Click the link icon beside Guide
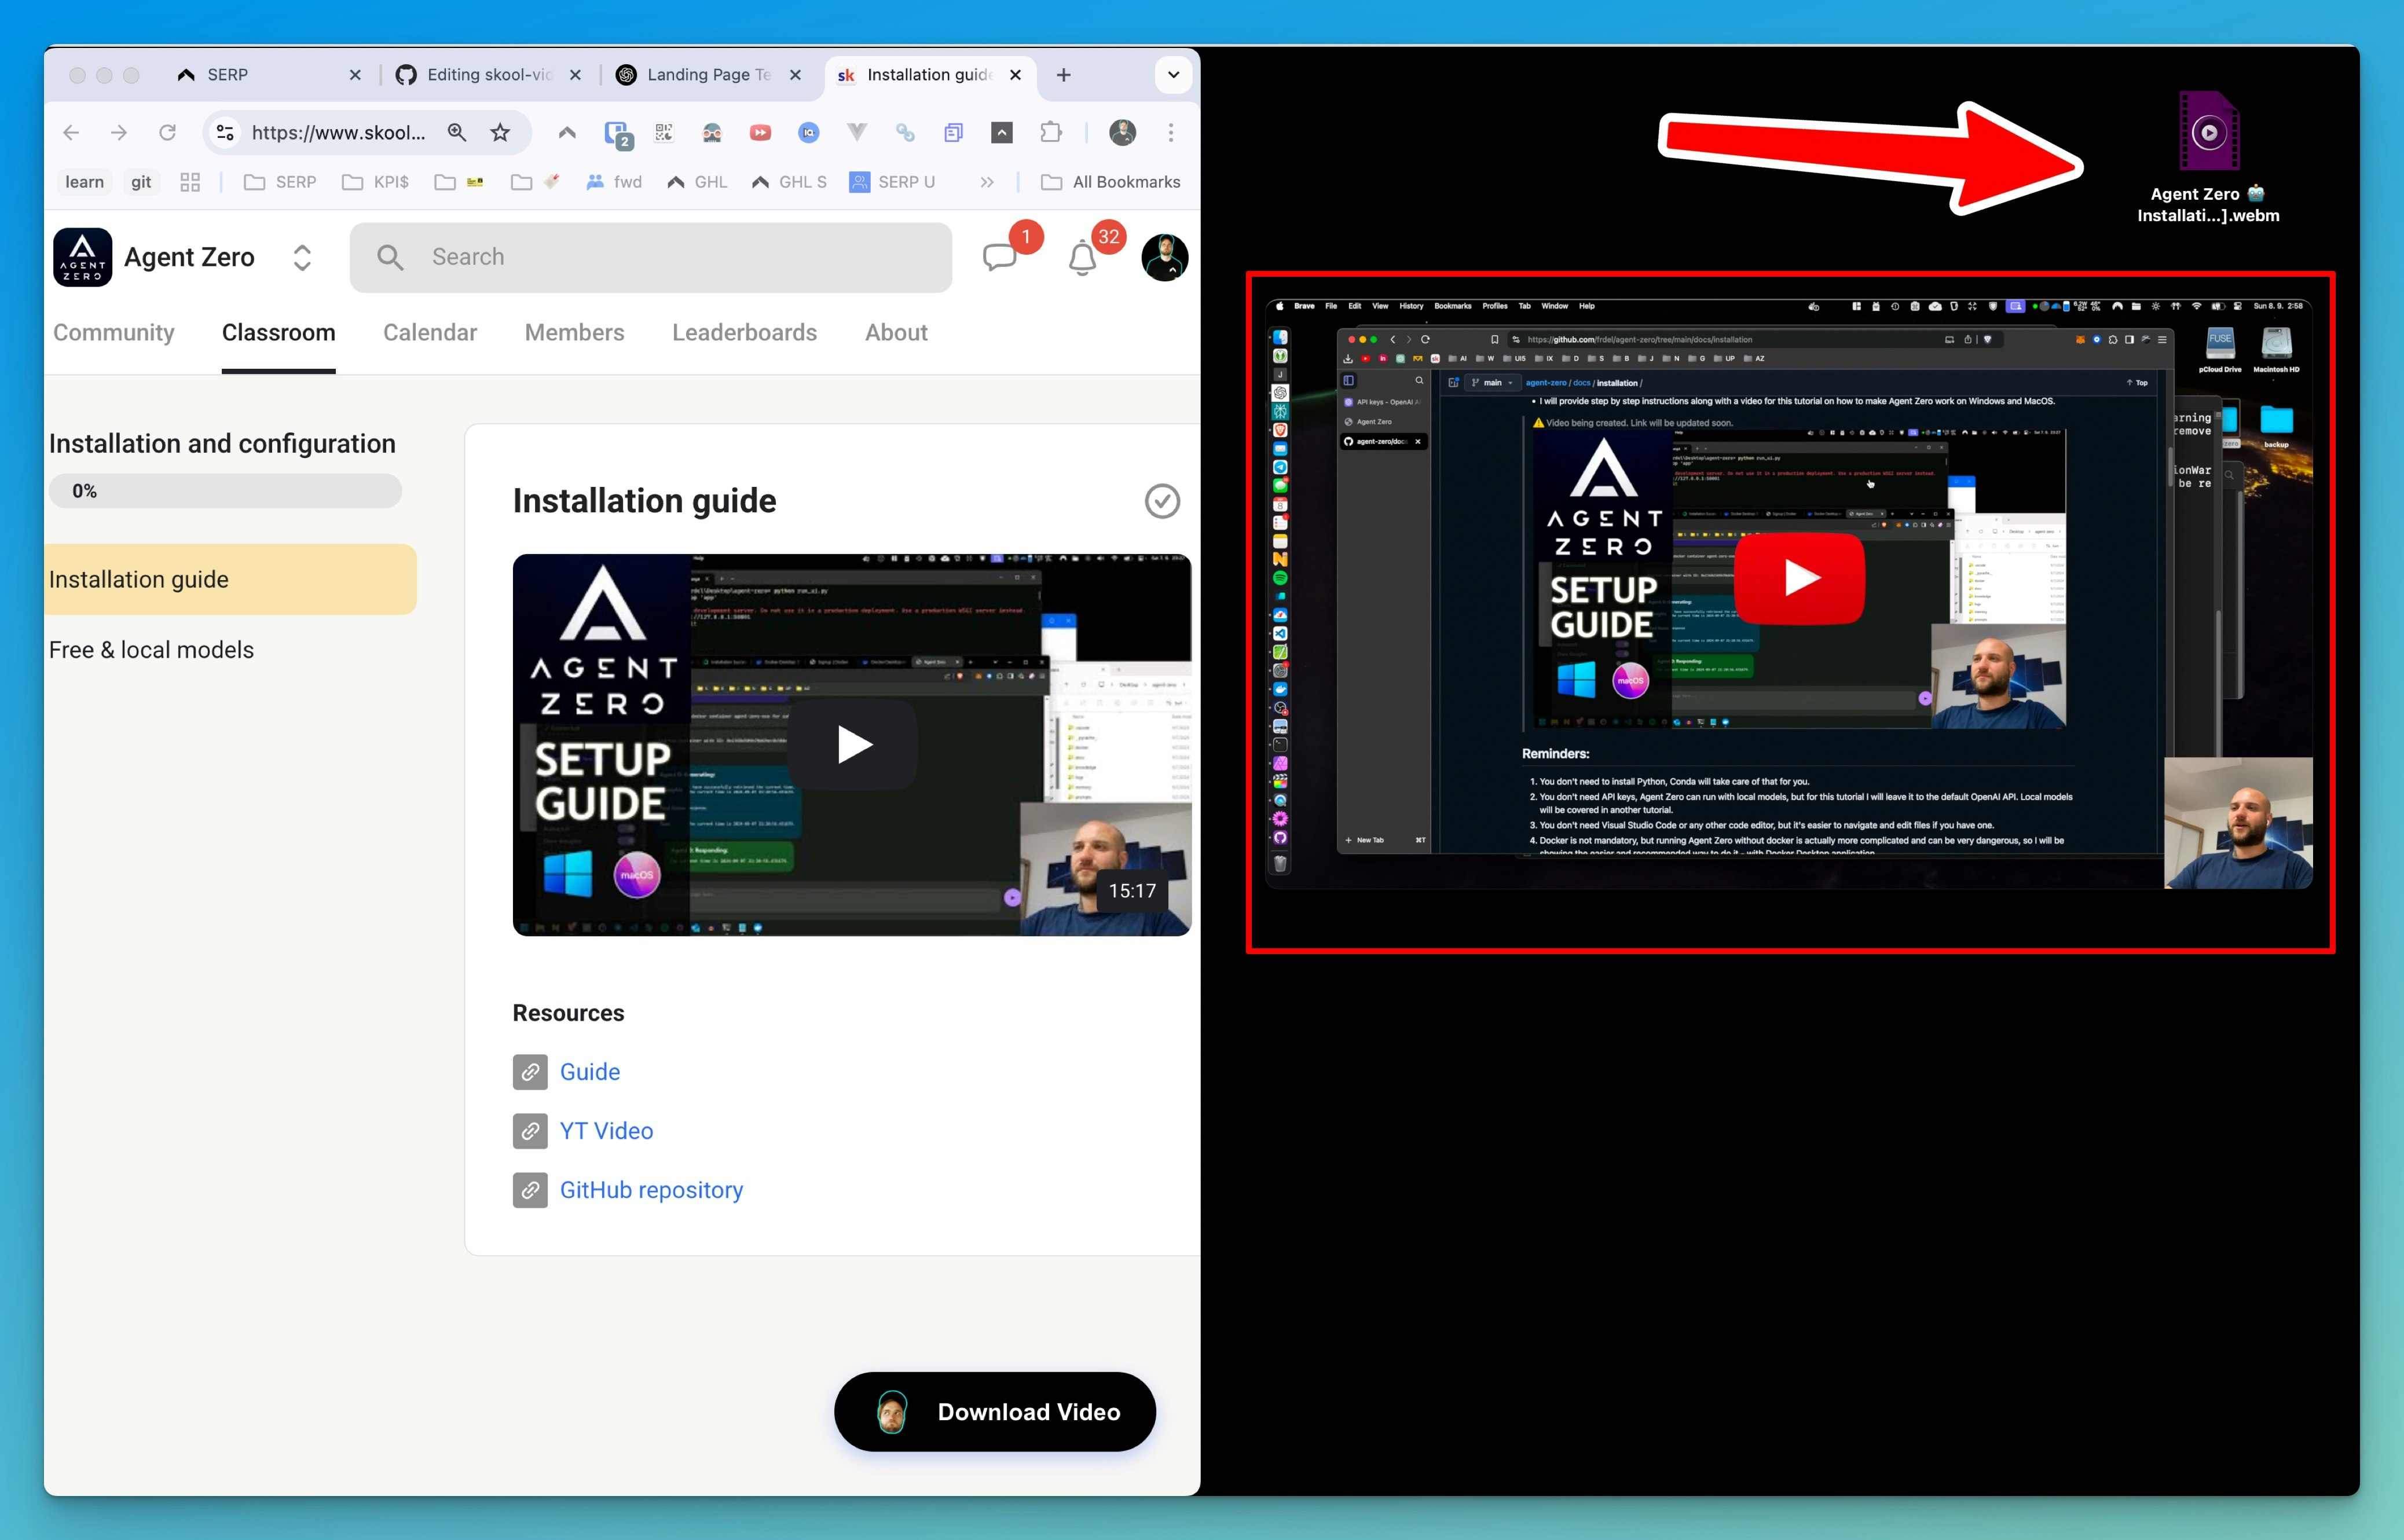 [x=530, y=1072]
